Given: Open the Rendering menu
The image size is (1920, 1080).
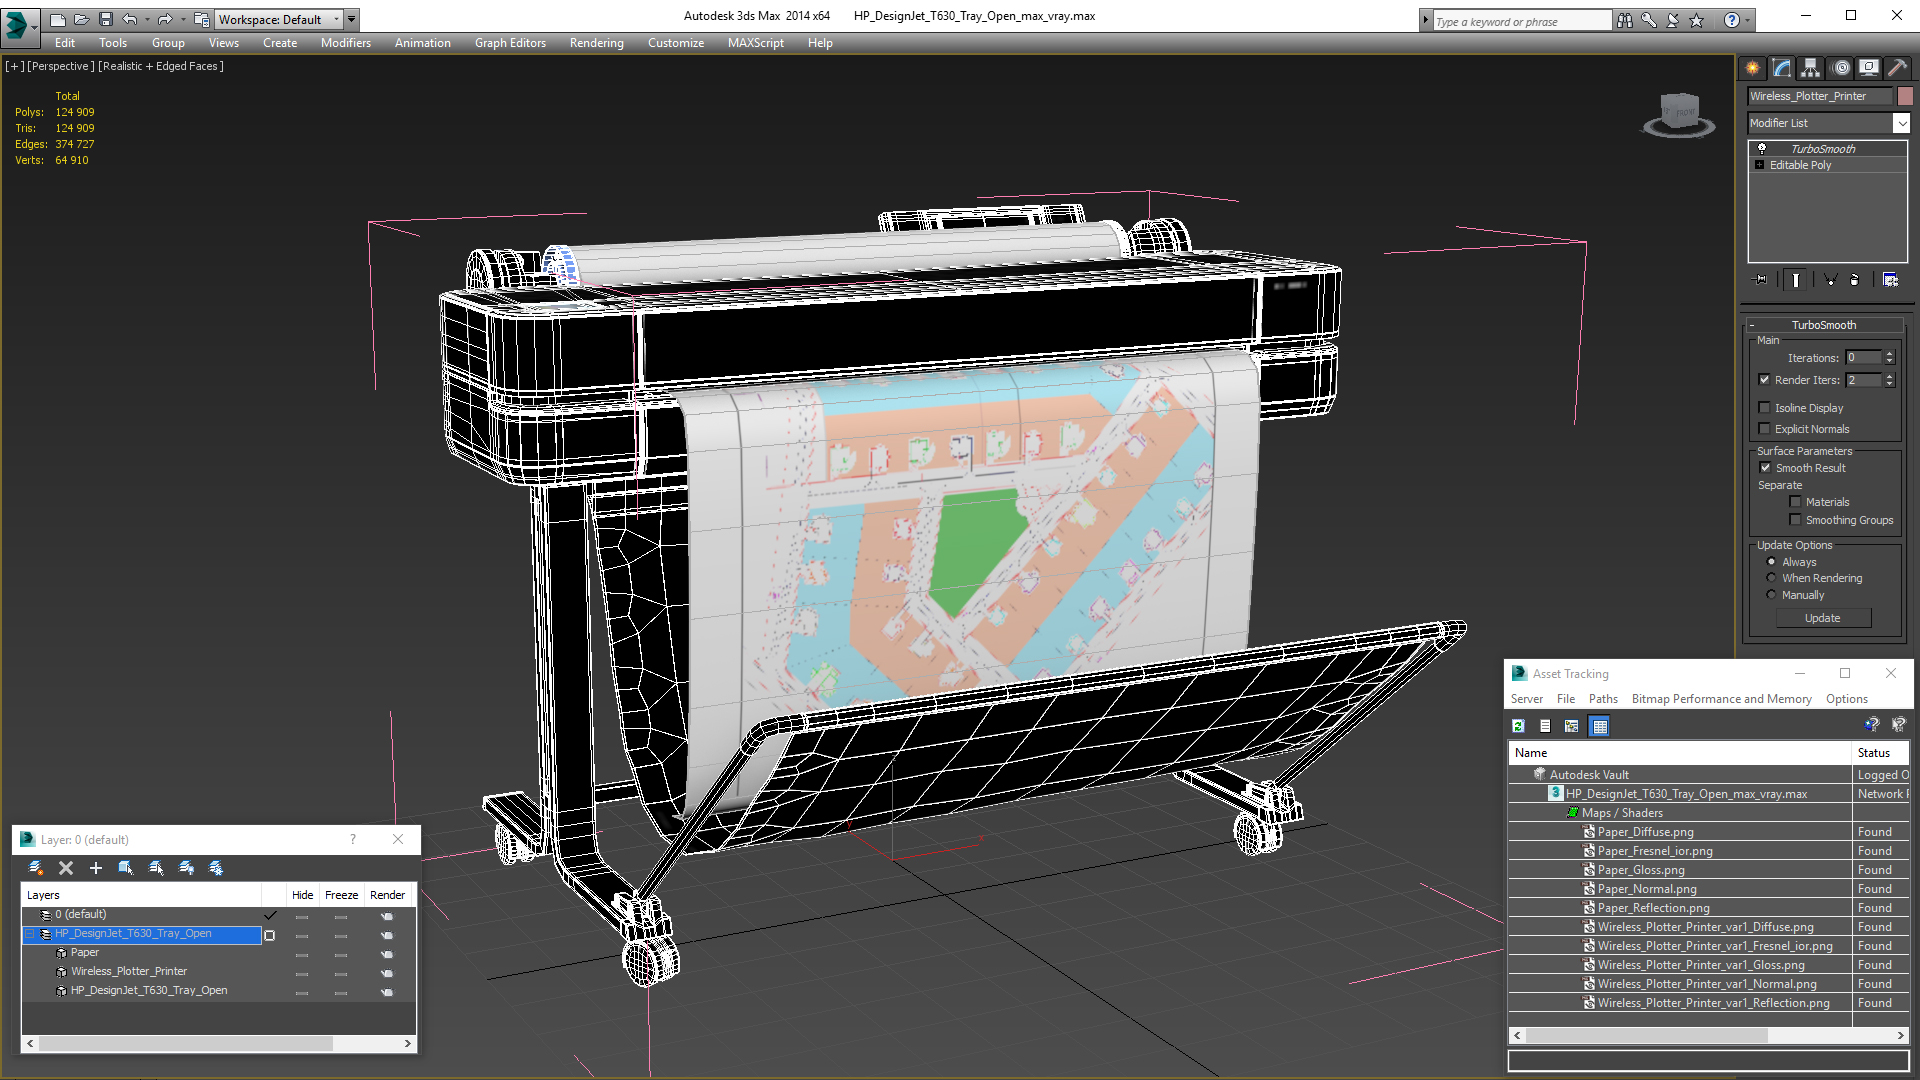Looking at the screenshot, I should 596,43.
